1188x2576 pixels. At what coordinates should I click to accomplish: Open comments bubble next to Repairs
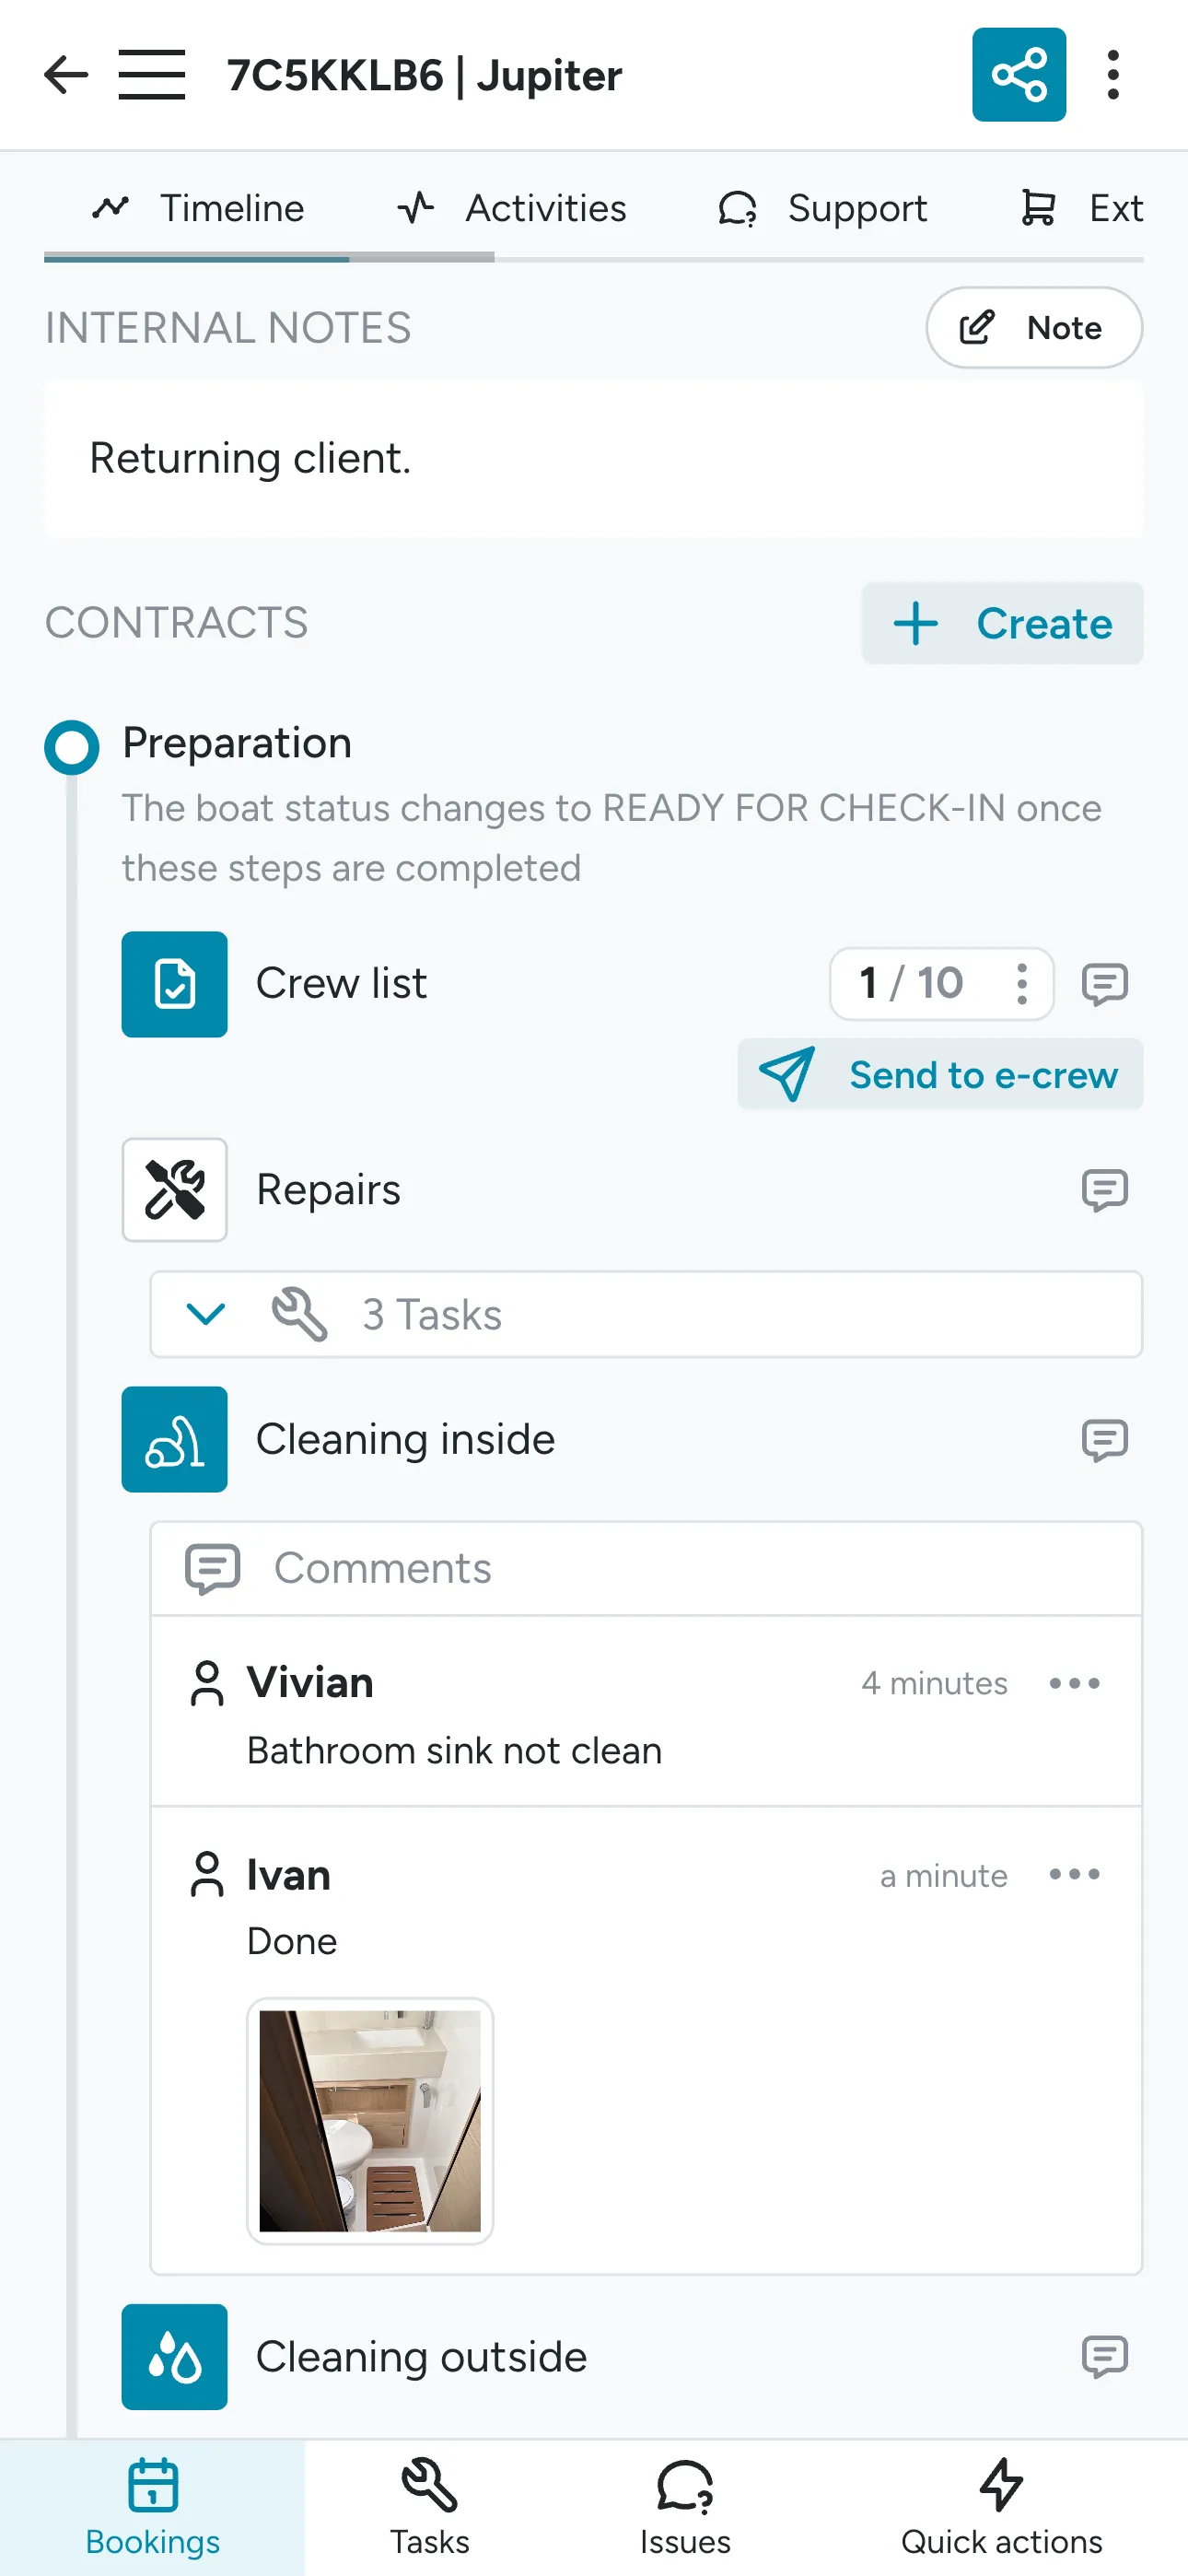(1105, 1190)
